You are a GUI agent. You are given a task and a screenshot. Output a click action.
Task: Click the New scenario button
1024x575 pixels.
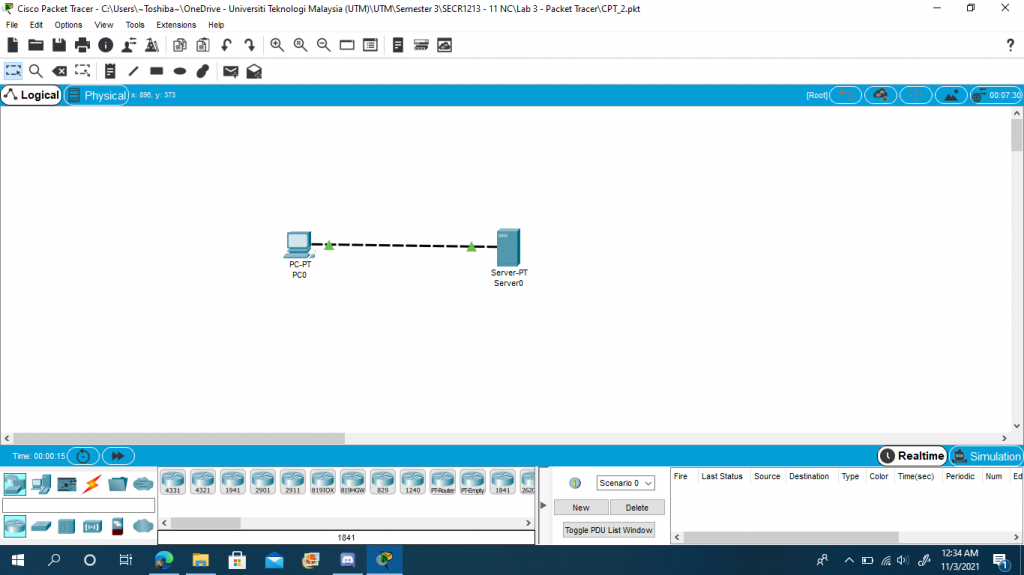click(x=581, y=508)
